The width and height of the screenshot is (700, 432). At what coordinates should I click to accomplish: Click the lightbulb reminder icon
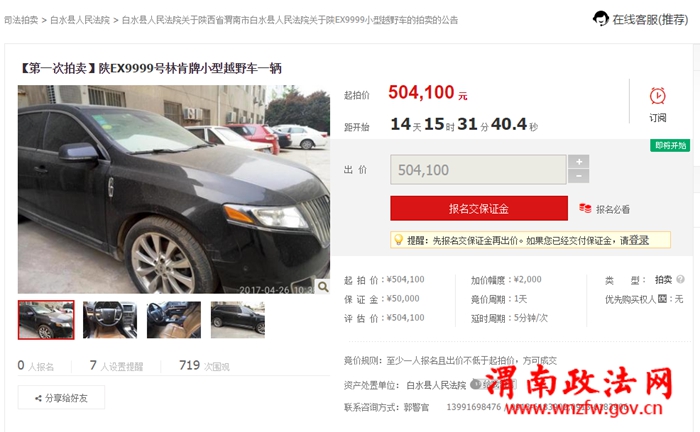398,240
